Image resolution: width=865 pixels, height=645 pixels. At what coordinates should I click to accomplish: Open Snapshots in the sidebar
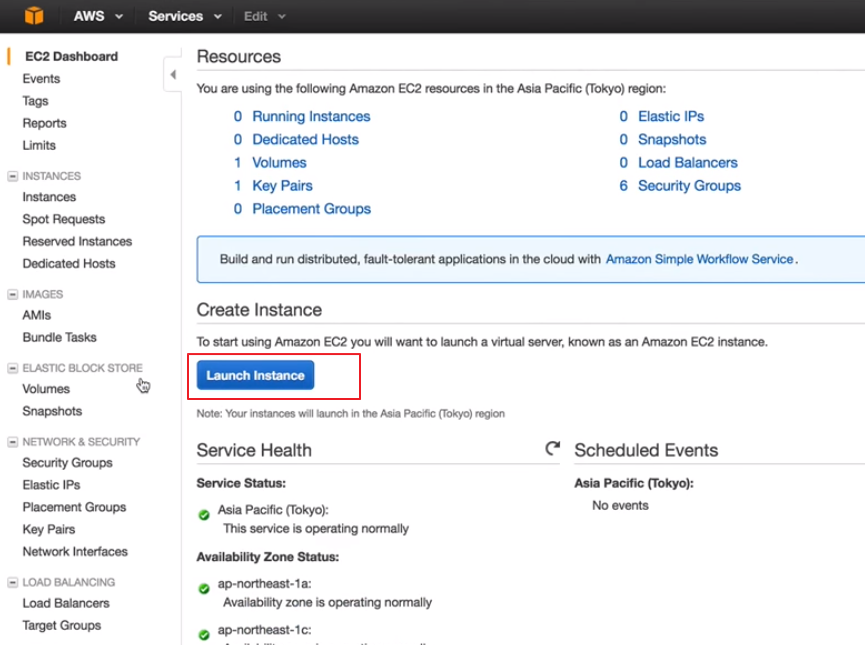coord(52,411)
